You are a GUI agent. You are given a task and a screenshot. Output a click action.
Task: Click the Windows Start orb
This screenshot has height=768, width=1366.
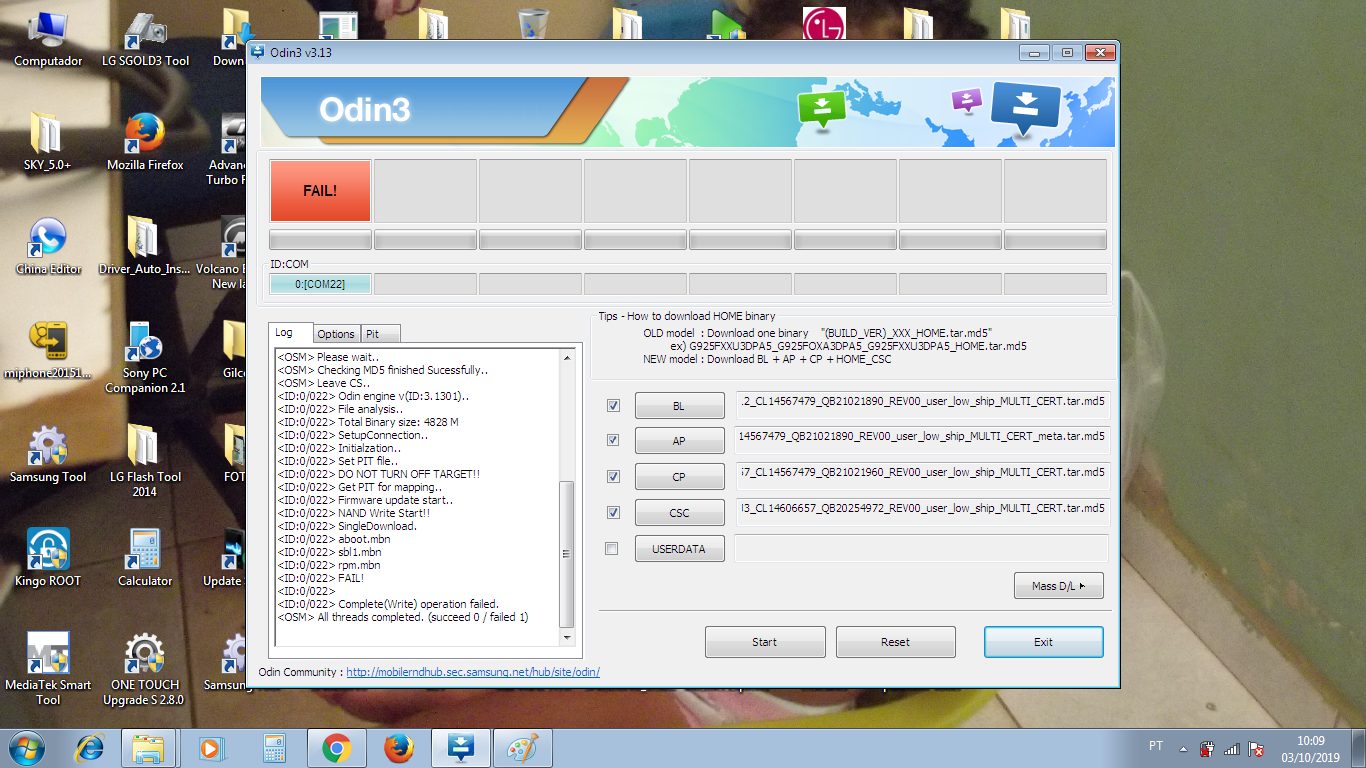click(x=27, y=748)
